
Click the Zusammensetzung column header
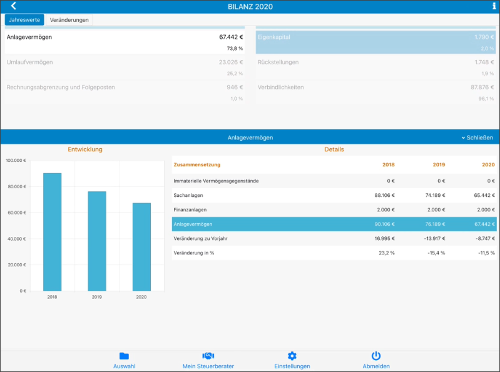click(197, 165)
